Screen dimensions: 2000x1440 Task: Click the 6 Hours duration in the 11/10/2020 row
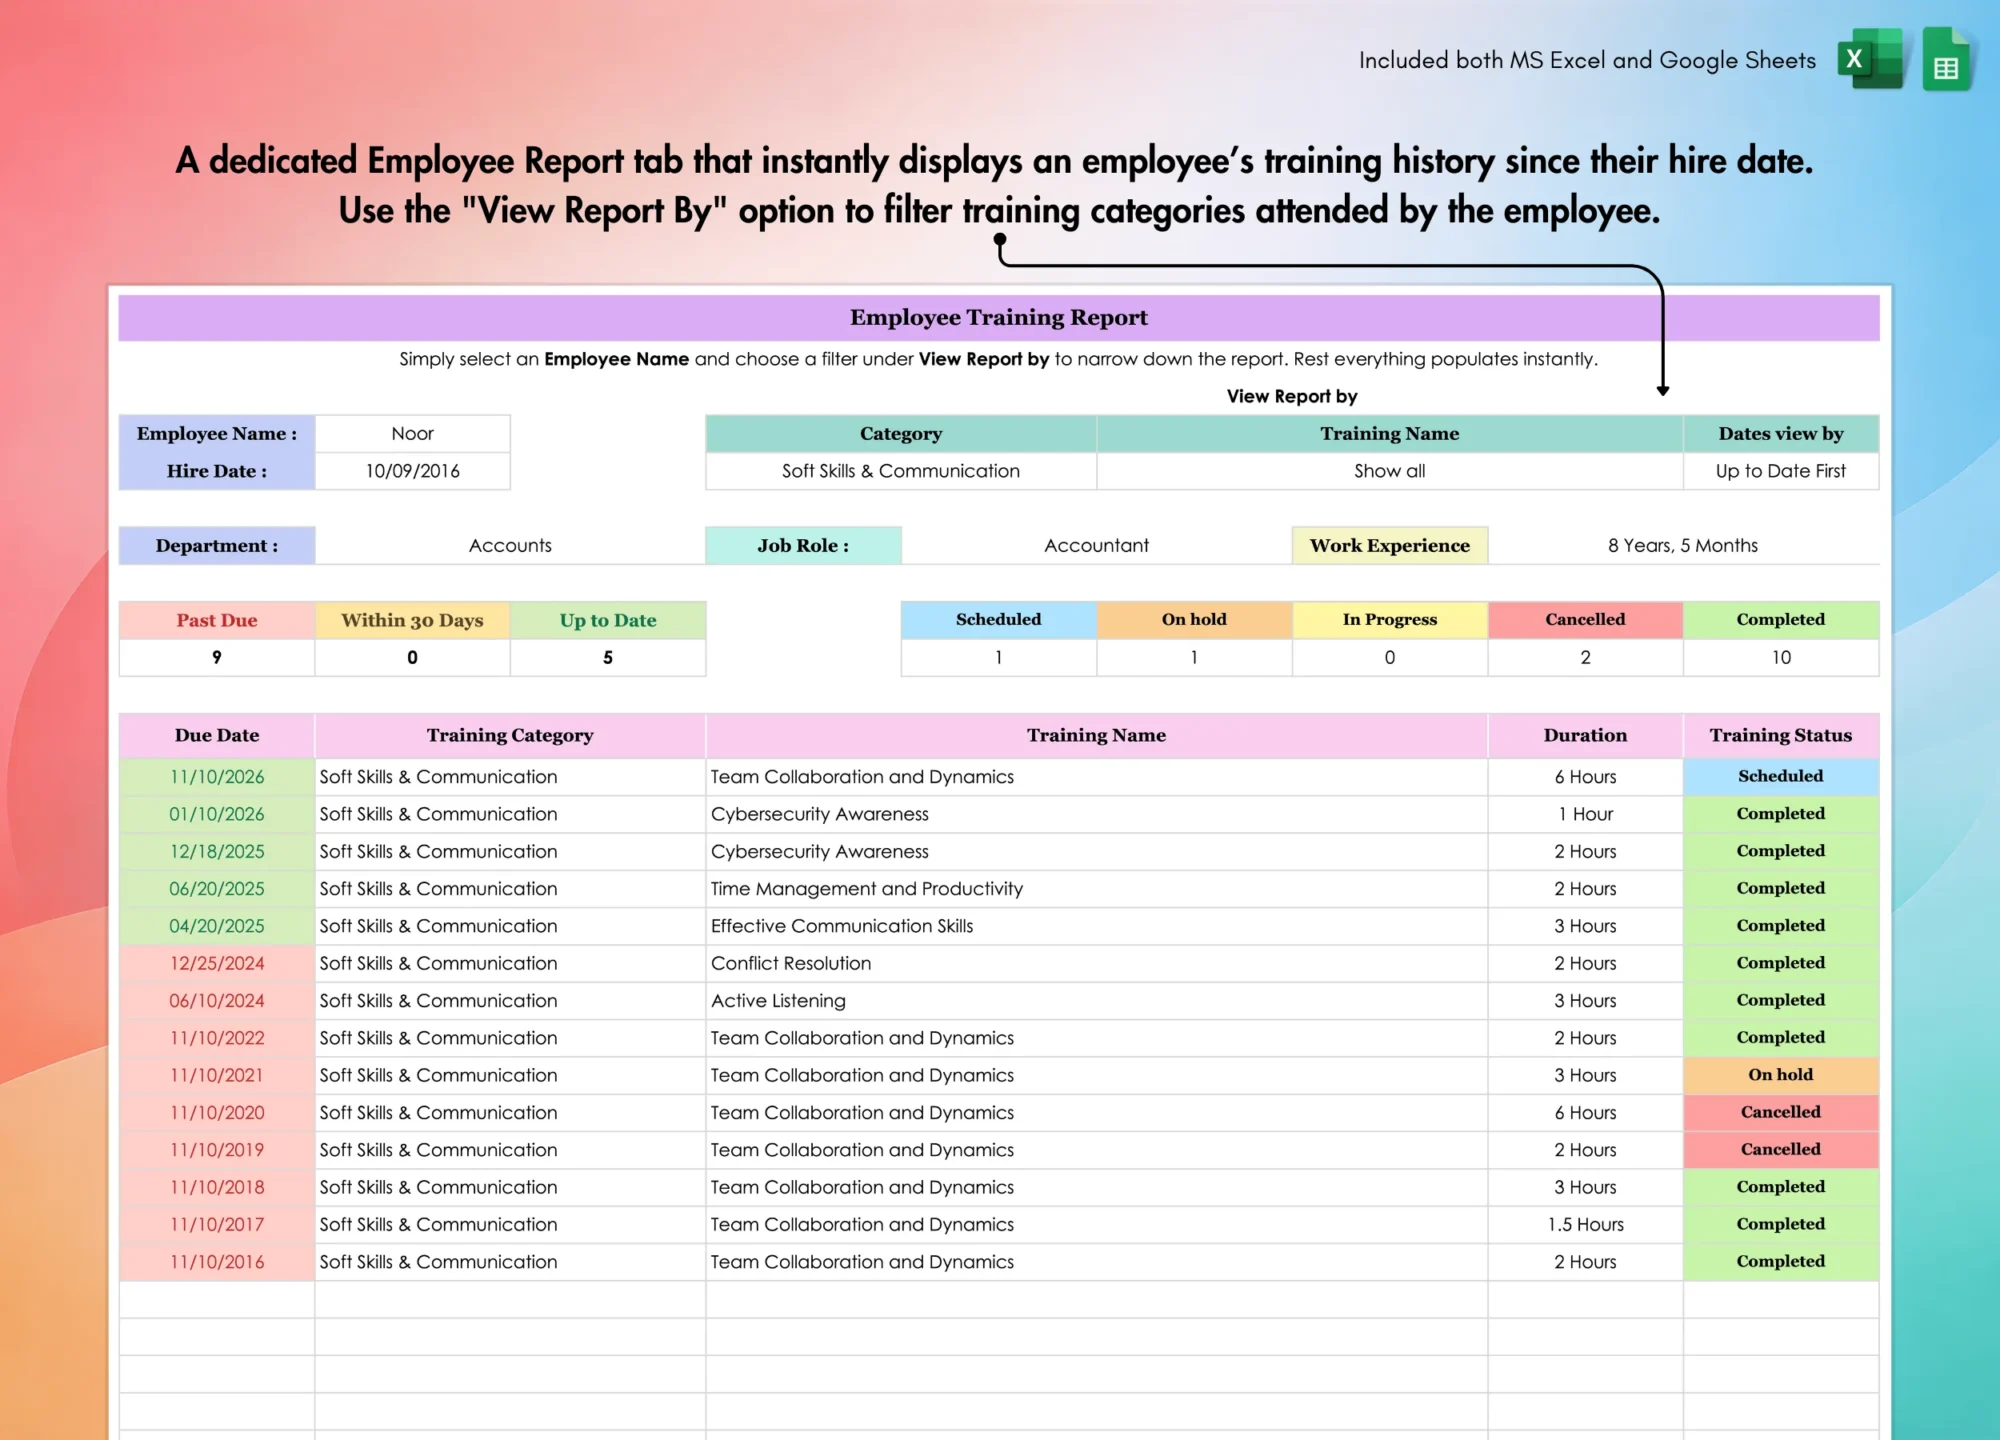1585,1113
